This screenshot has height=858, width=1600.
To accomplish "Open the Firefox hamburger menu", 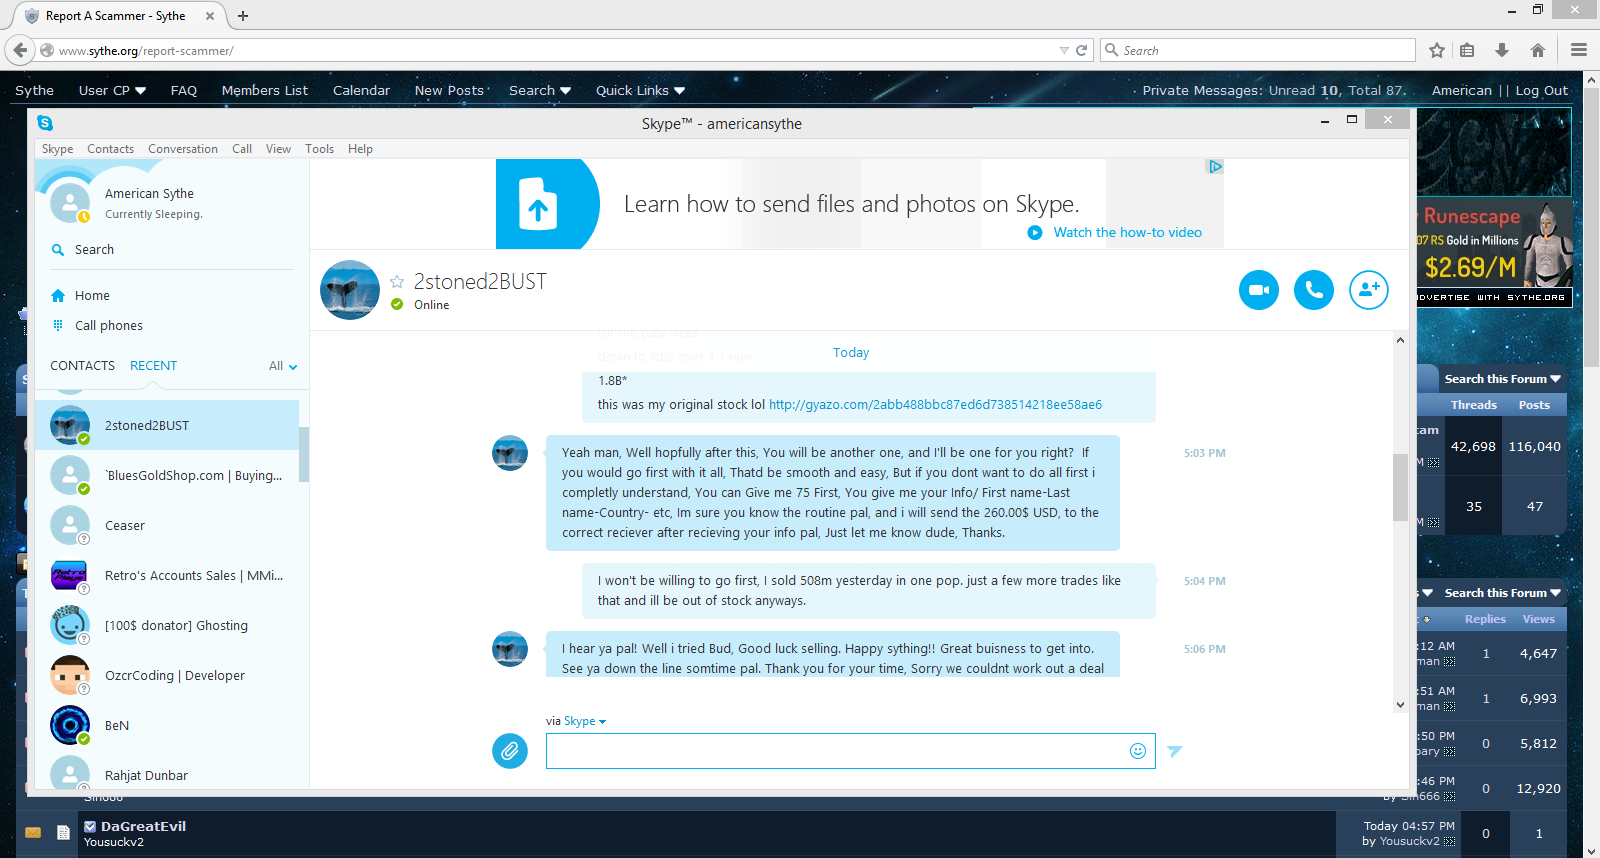I will 1579,50.
